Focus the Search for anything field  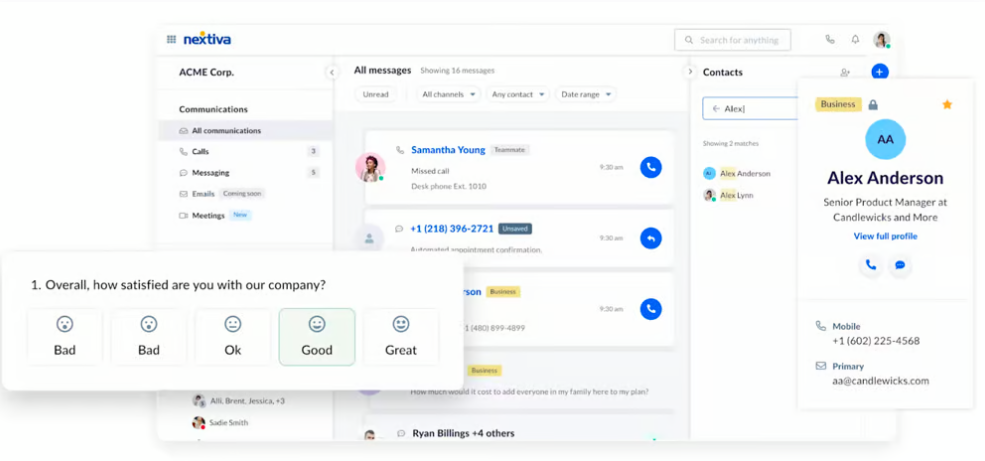[x=732, y=40]
